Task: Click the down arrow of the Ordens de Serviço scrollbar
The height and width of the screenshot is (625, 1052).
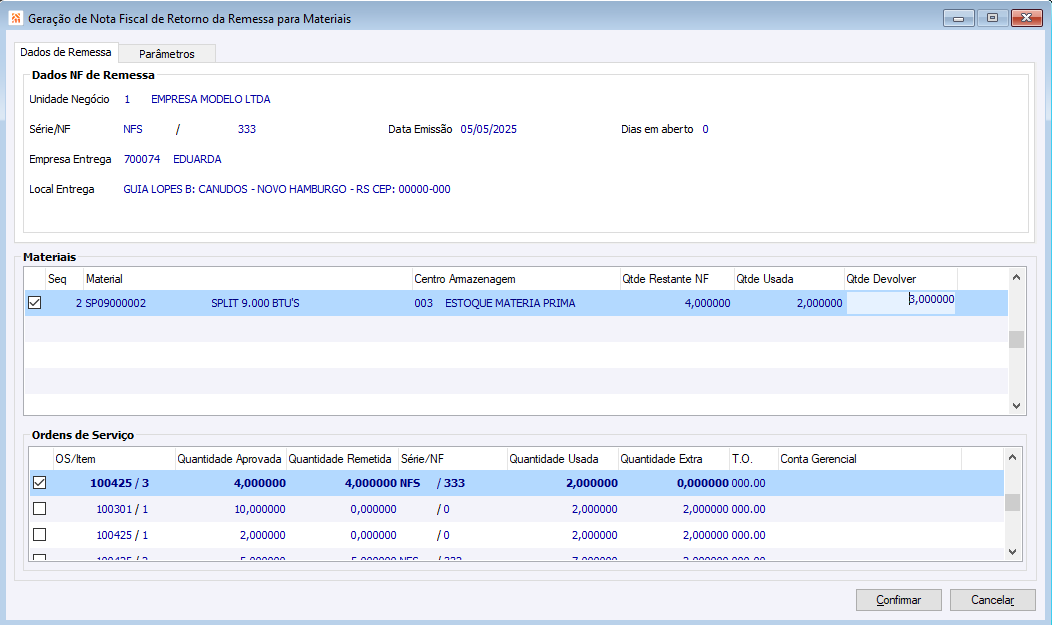Action: [x=1012, y=551]
